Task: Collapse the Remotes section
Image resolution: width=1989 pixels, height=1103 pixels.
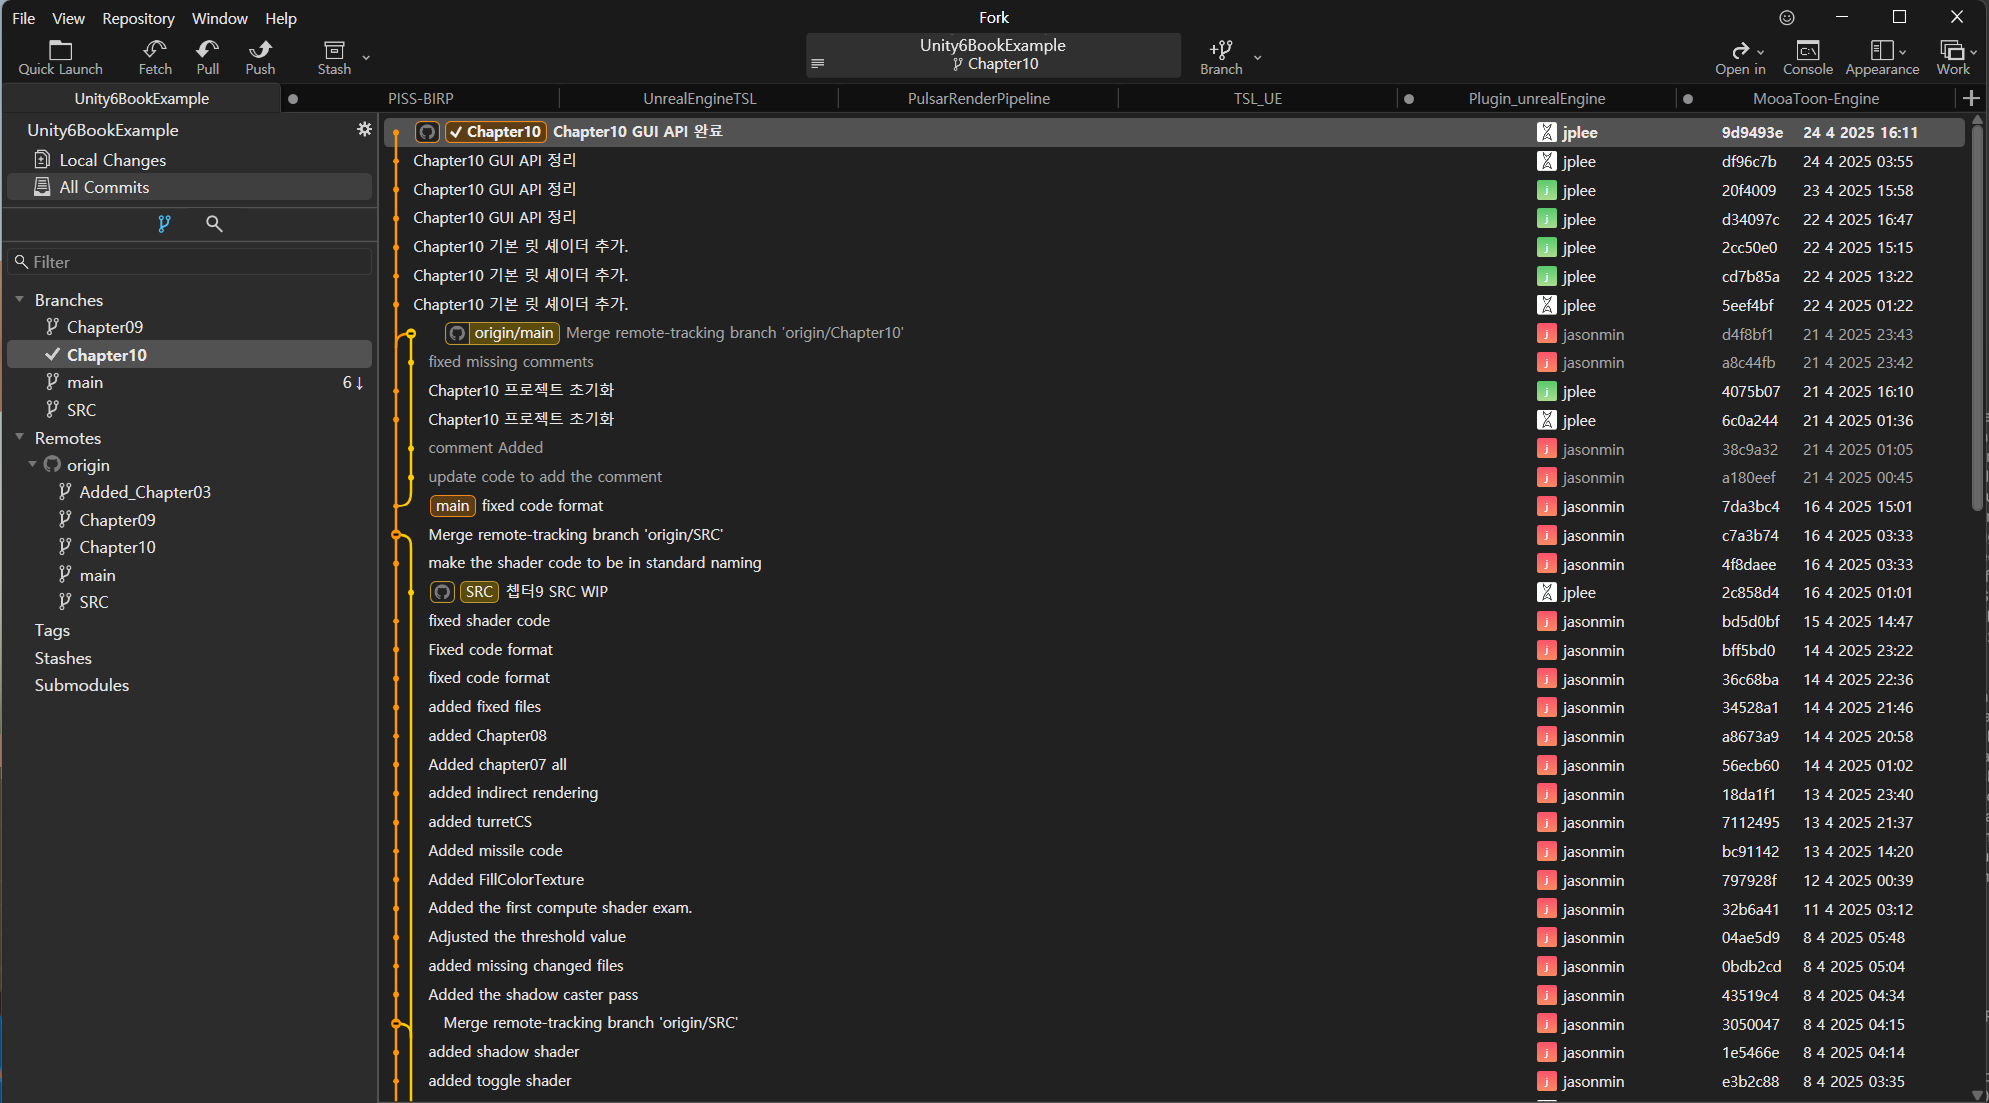Action: (19, 438)
